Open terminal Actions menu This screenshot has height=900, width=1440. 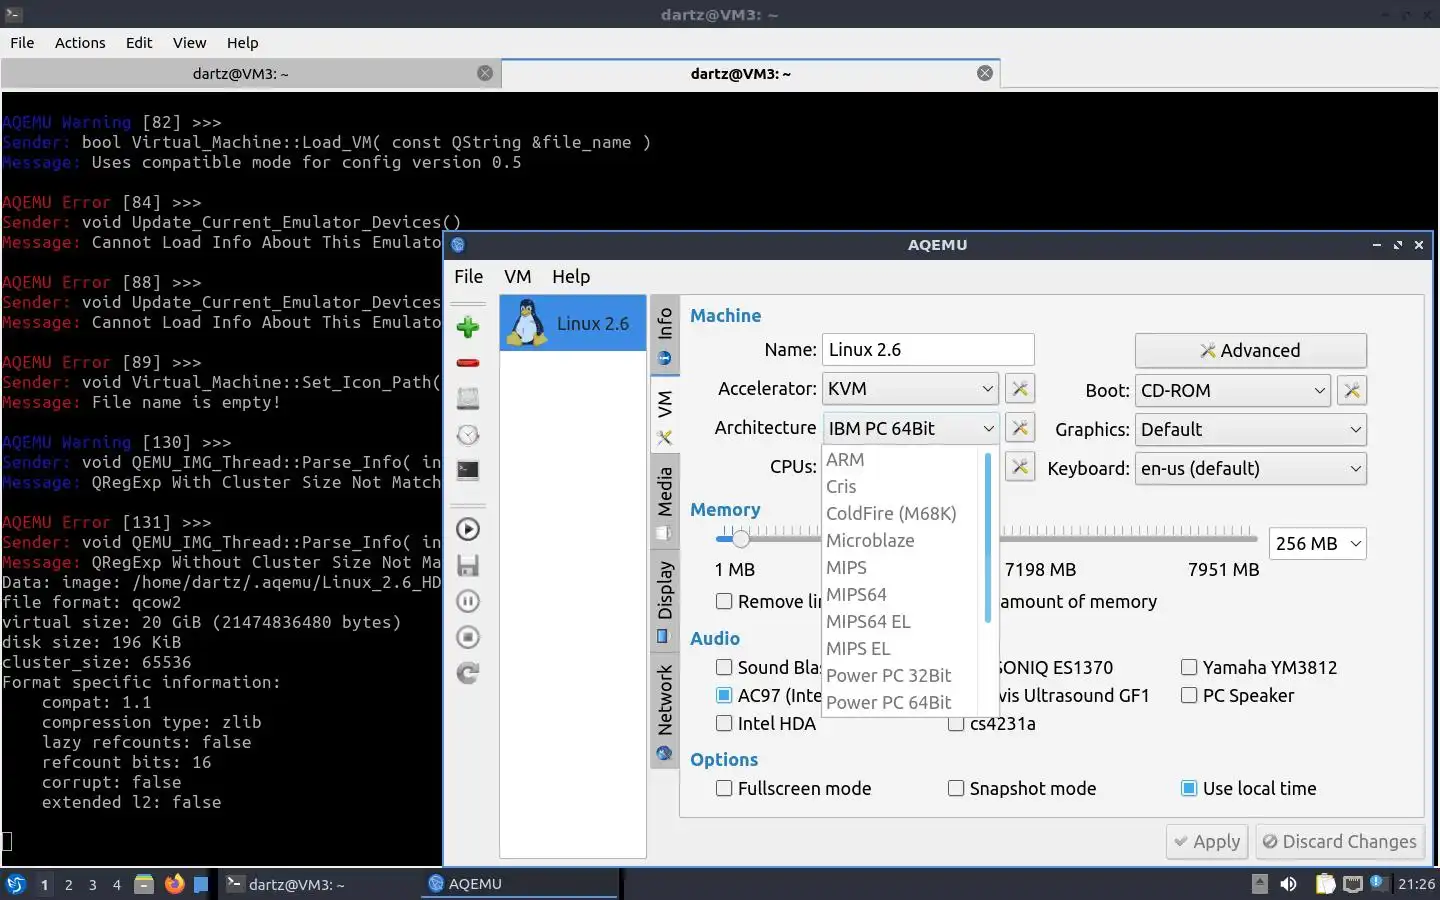[80, 43]
